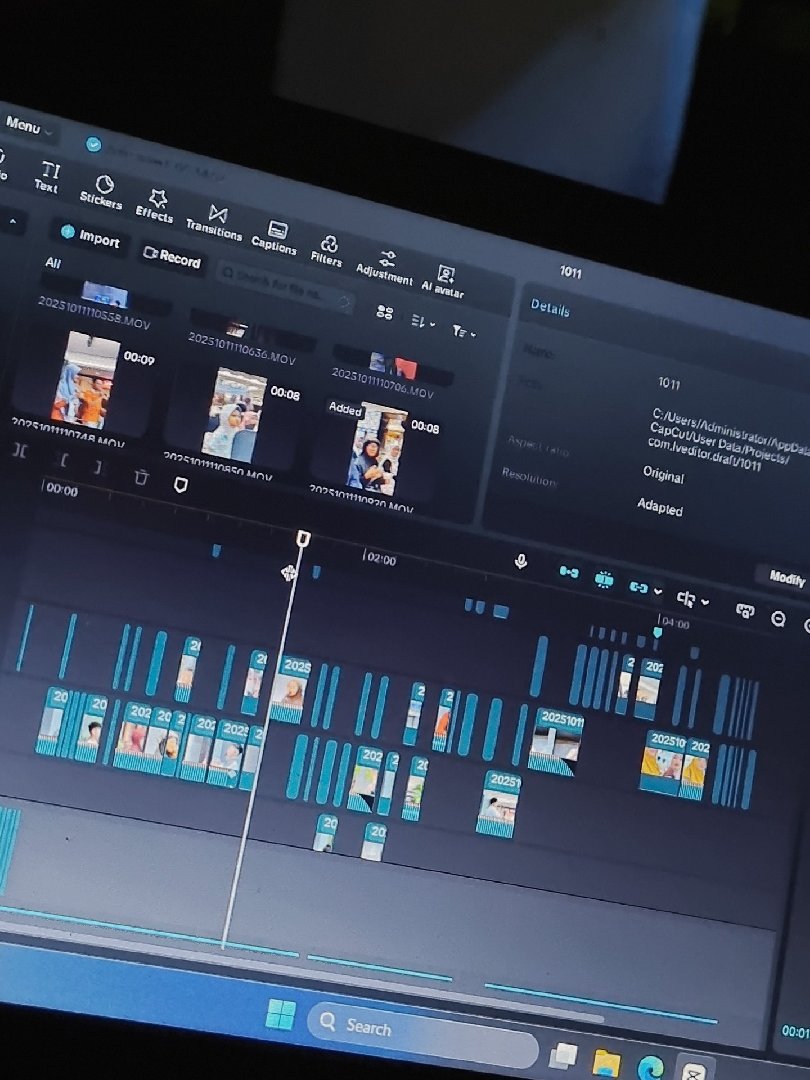This screenshot has height=1080, width=810.
Task: Switch to the Text tab
Action: click(46, 177)
